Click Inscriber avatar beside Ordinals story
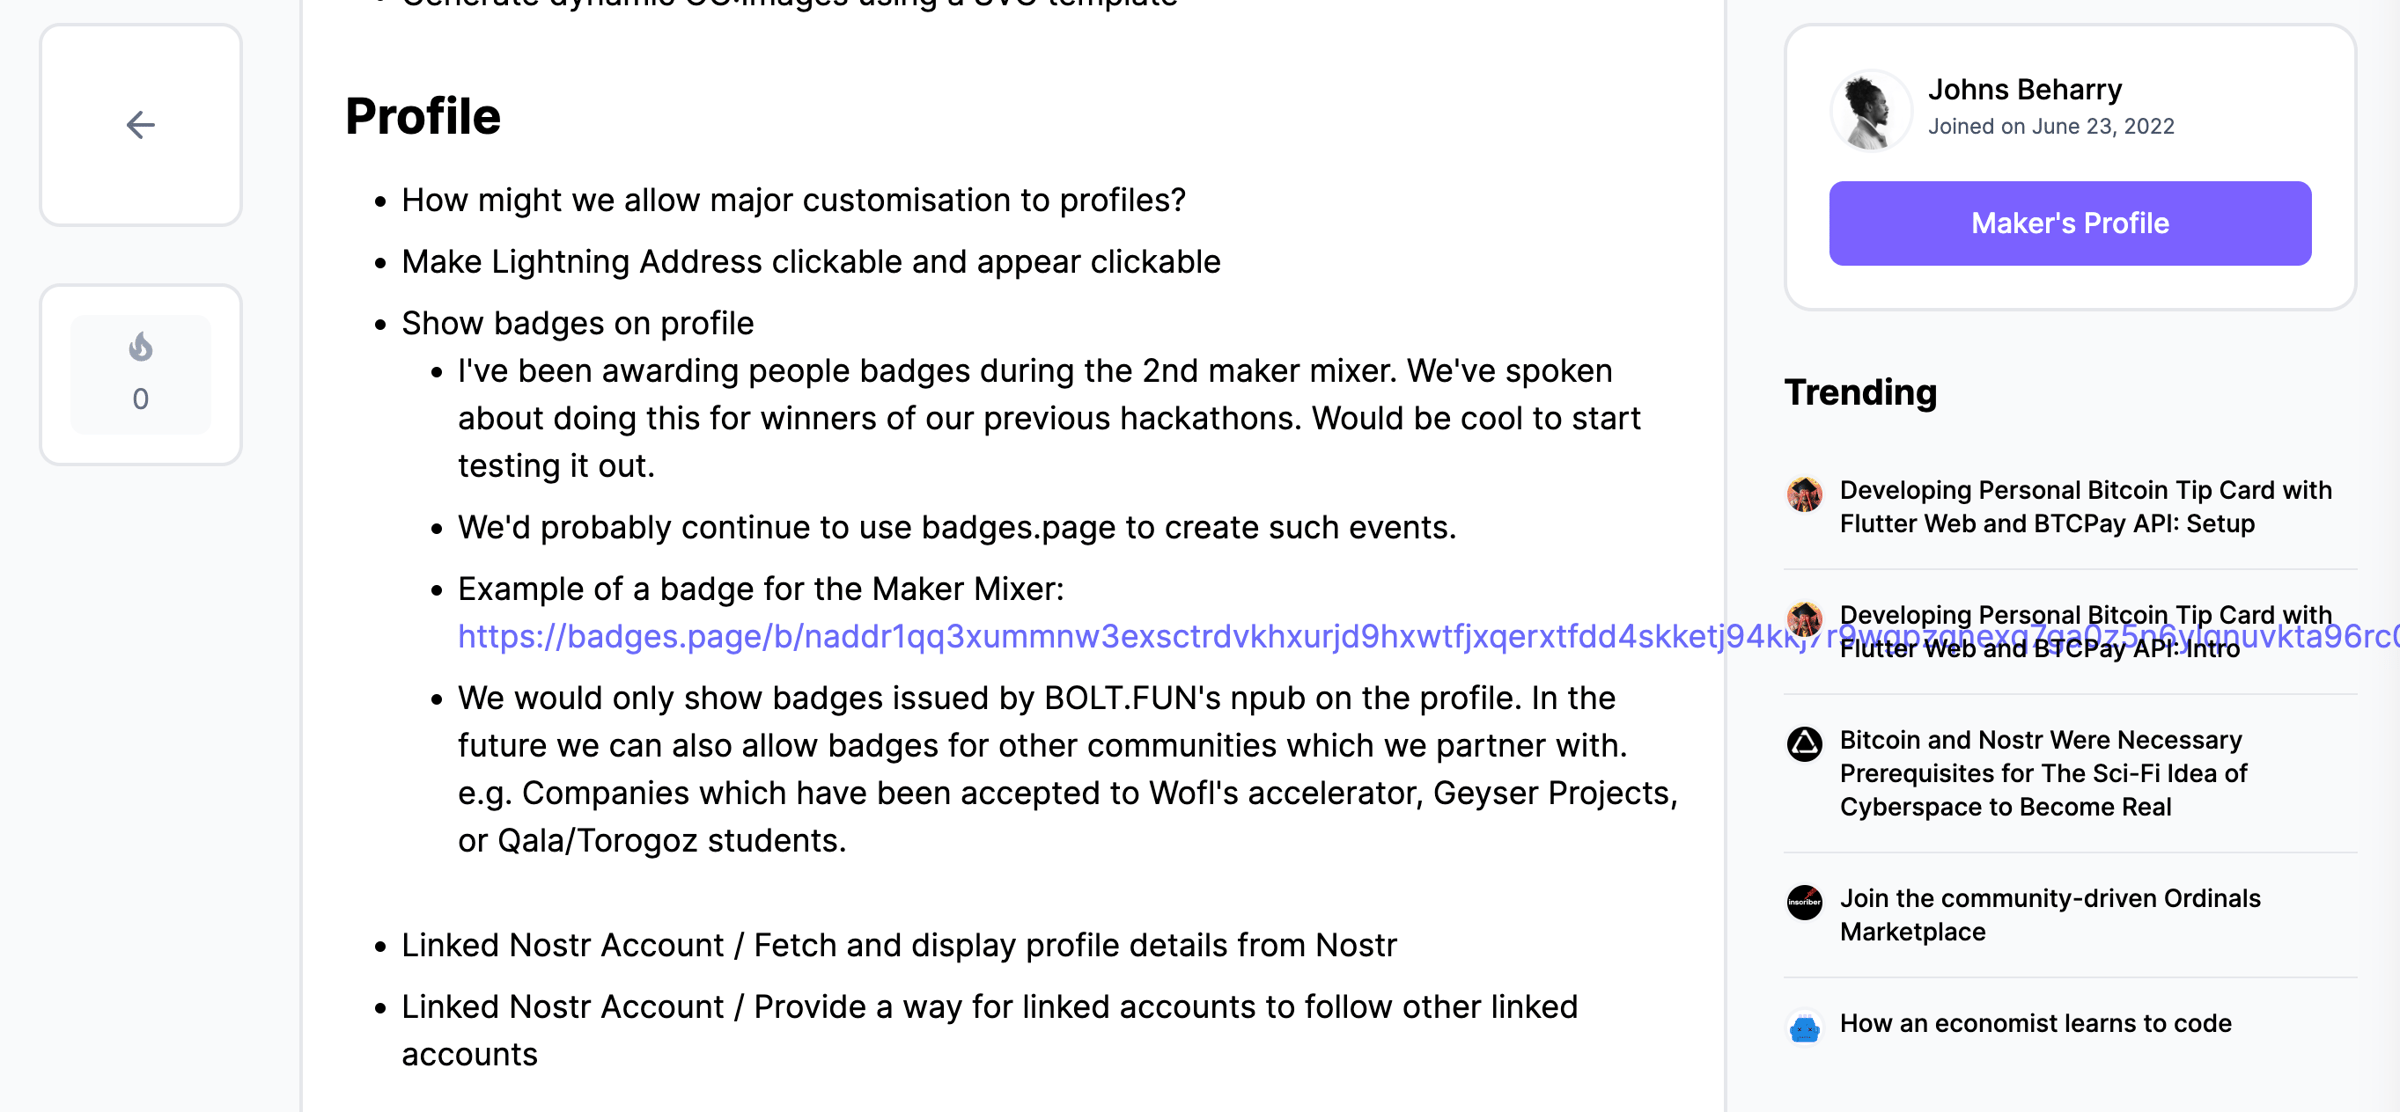Image resolution: width=2400 pixels, height=1112 pixels. (1804, 902)
